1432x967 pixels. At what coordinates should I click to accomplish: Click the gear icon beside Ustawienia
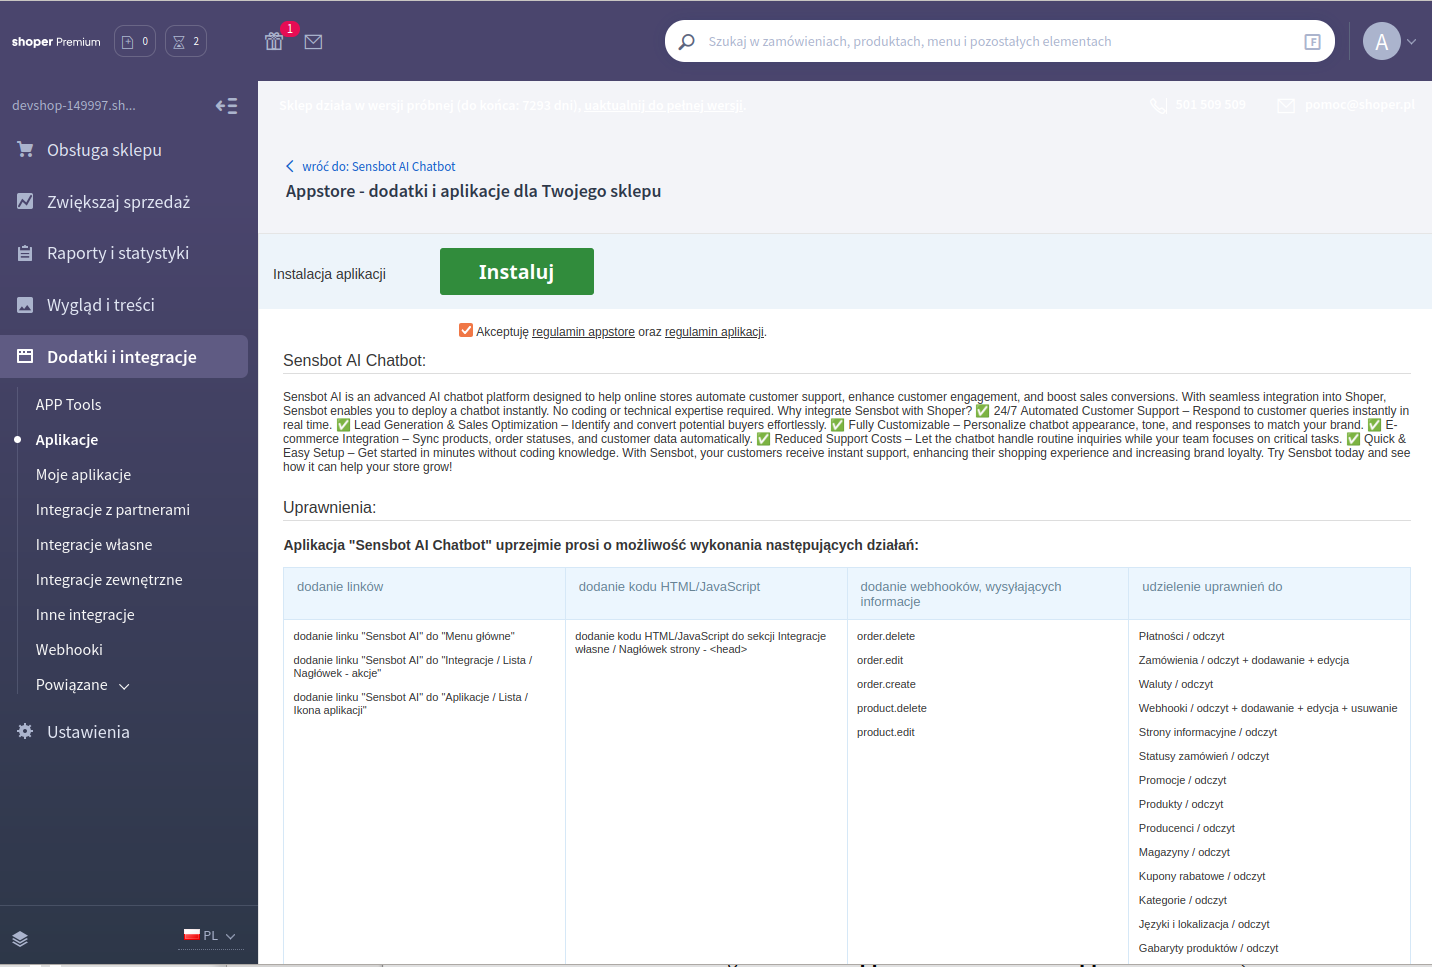coord(25,731)
